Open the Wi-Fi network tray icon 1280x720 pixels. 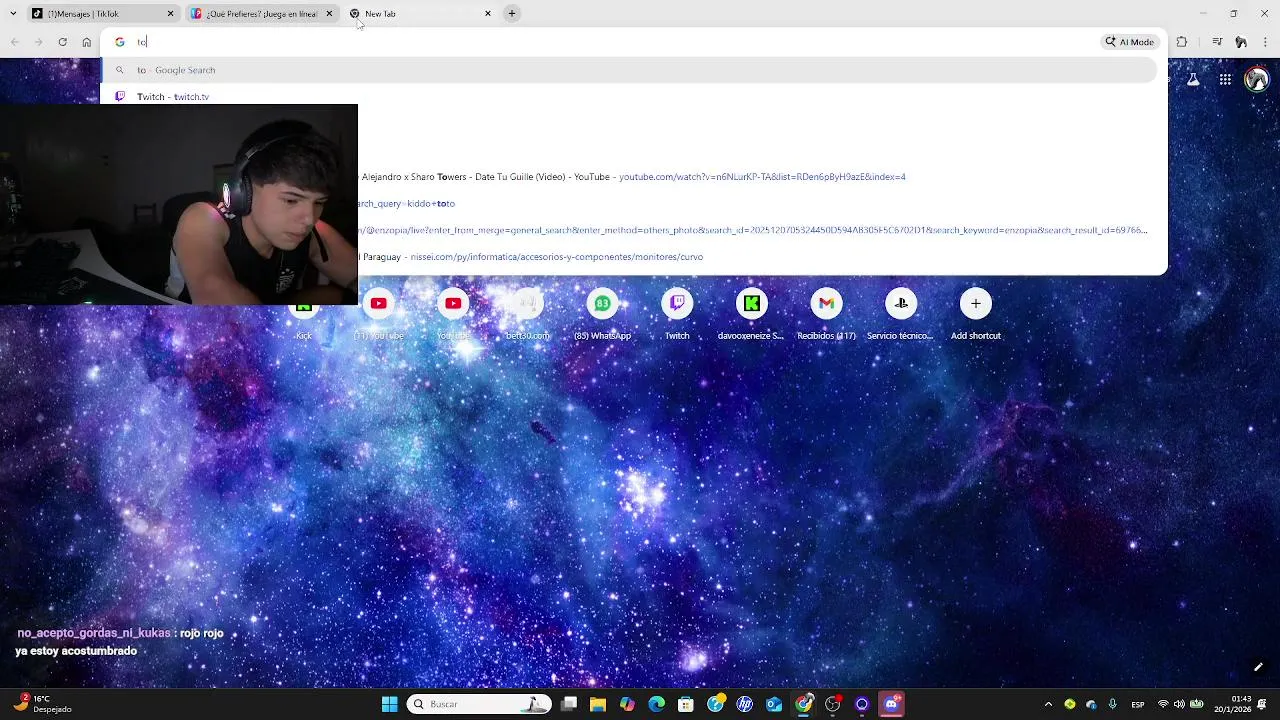pyautogui.click(x=1162, y=704)
